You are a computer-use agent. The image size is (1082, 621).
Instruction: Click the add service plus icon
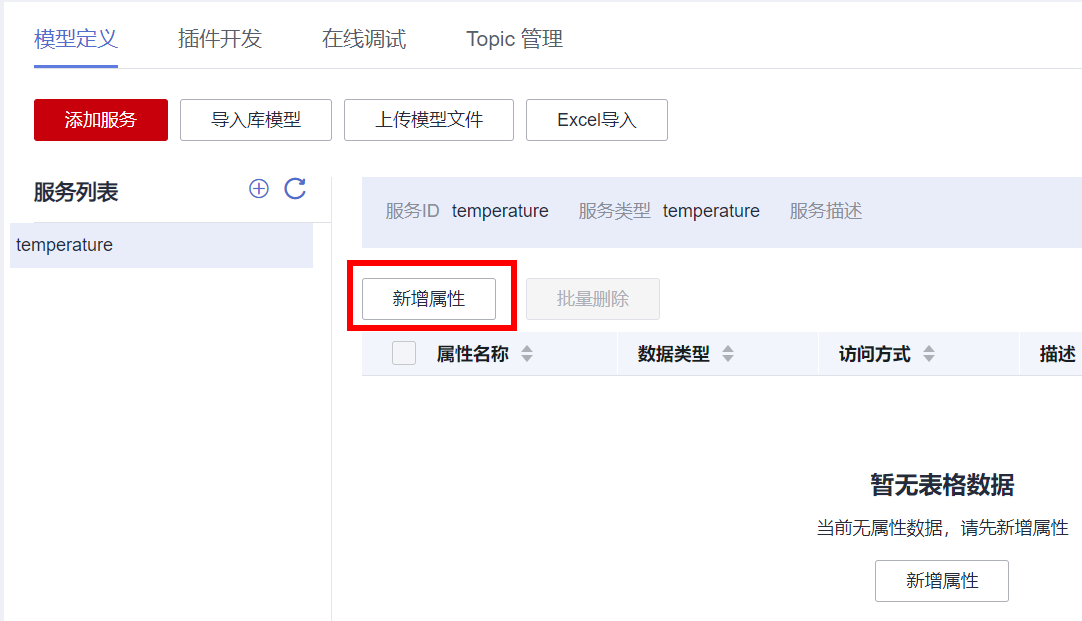point(259,189)
